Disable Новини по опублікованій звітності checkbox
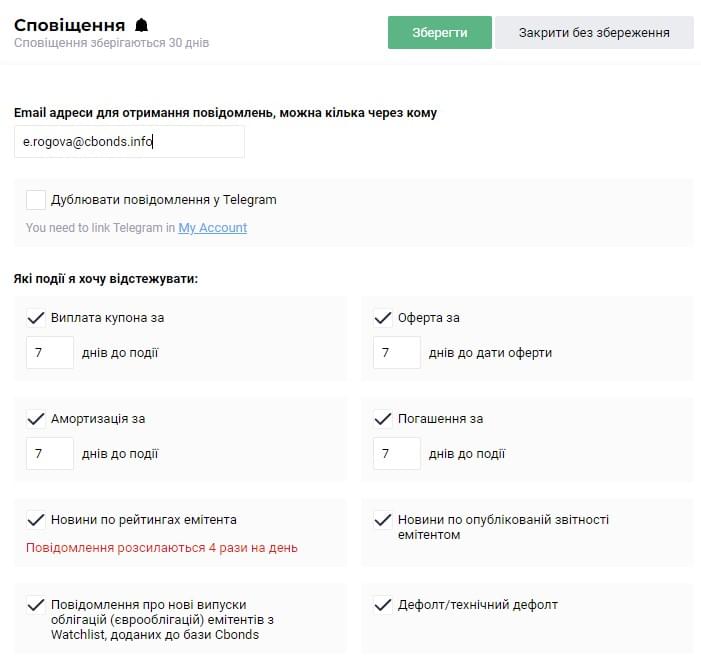Image resolution: width=701 pixels, height=658 pixels. click(382, 520)
